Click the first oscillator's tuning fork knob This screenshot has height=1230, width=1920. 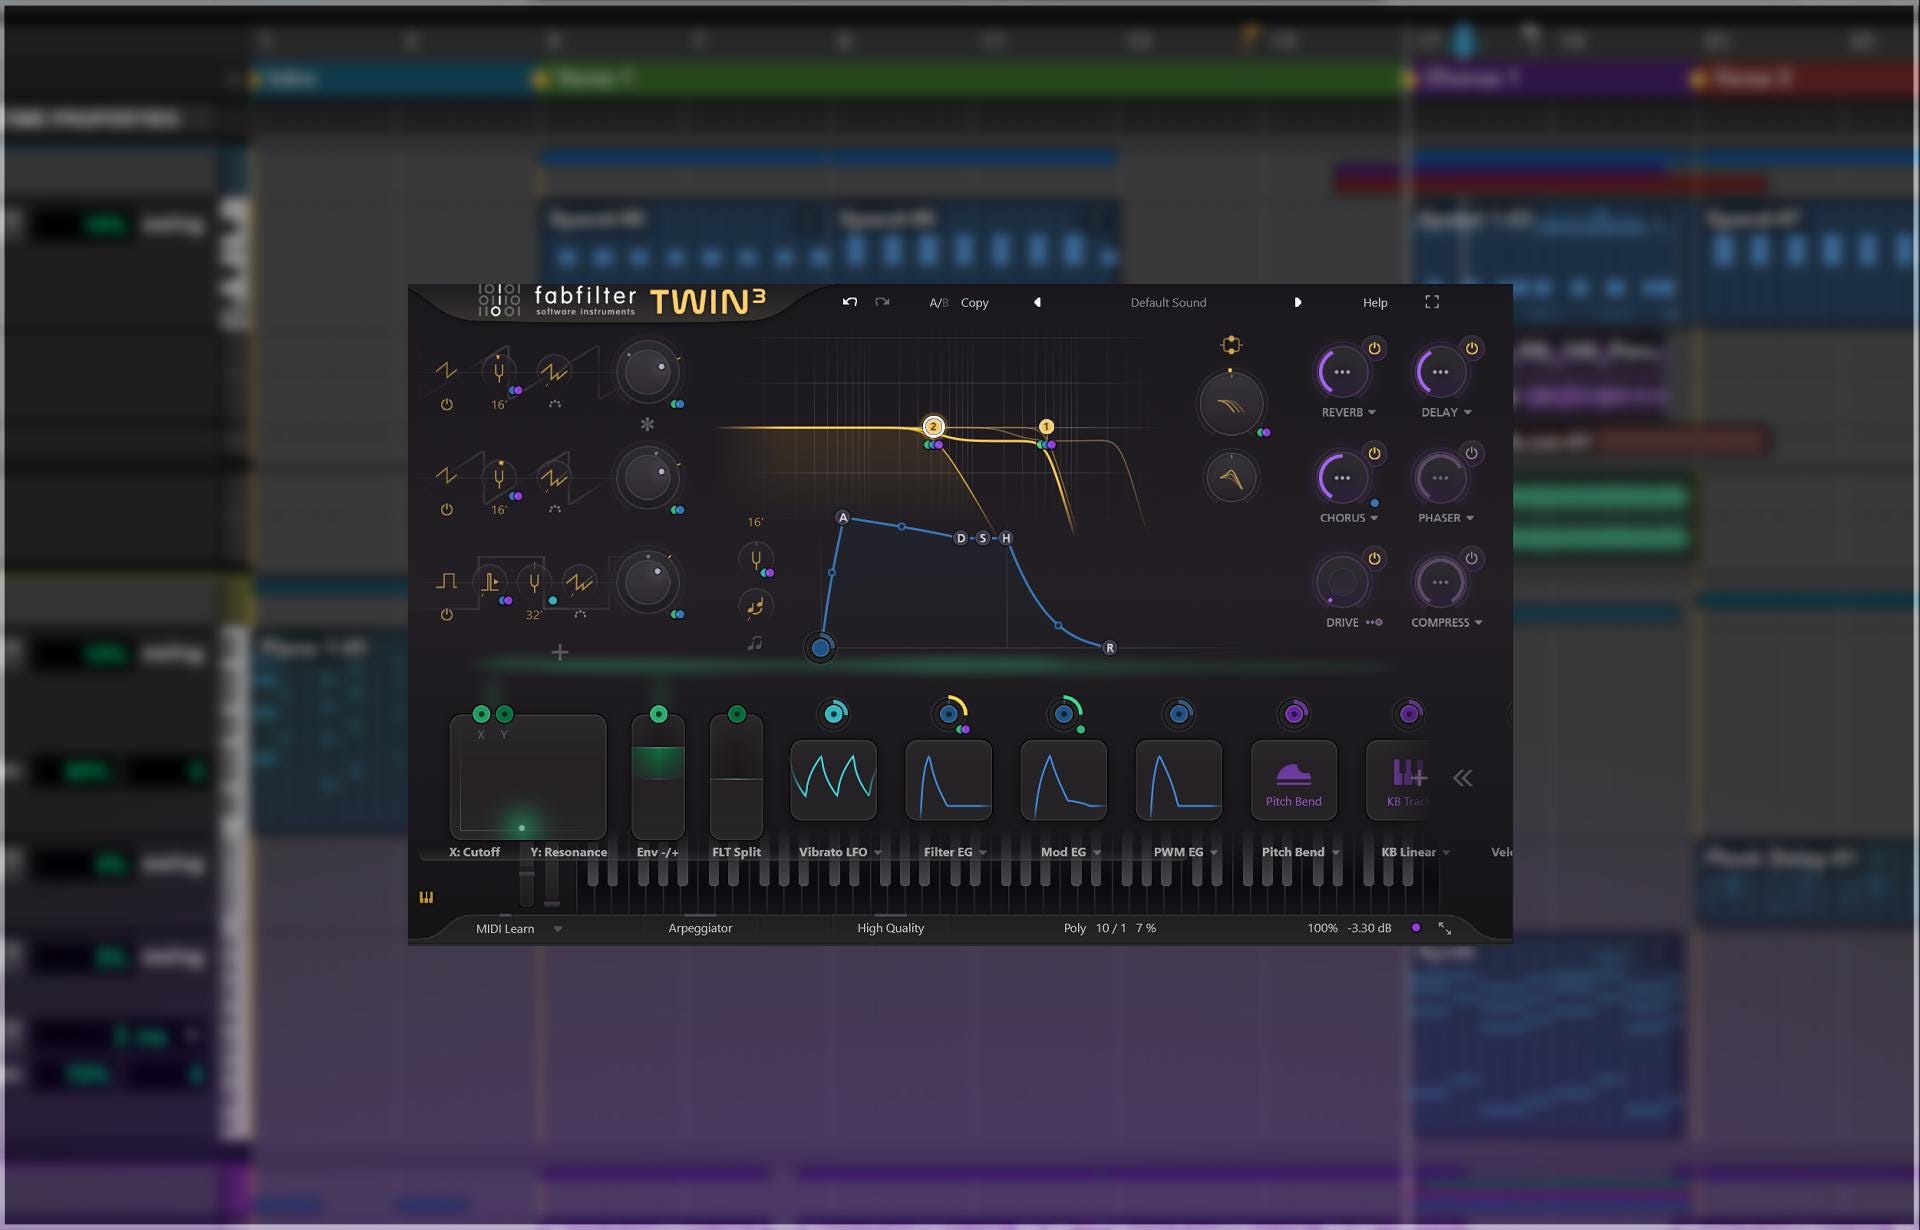click(x=498, y=372)
